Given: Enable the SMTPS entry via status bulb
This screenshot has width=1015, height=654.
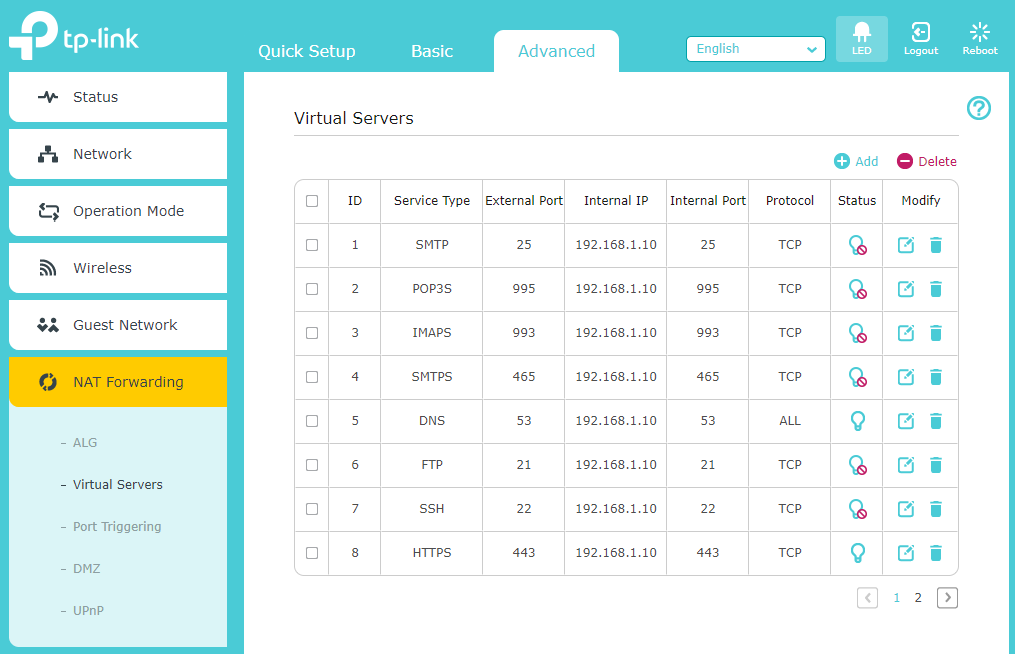Looking at the screenshot, I should 857,377.
